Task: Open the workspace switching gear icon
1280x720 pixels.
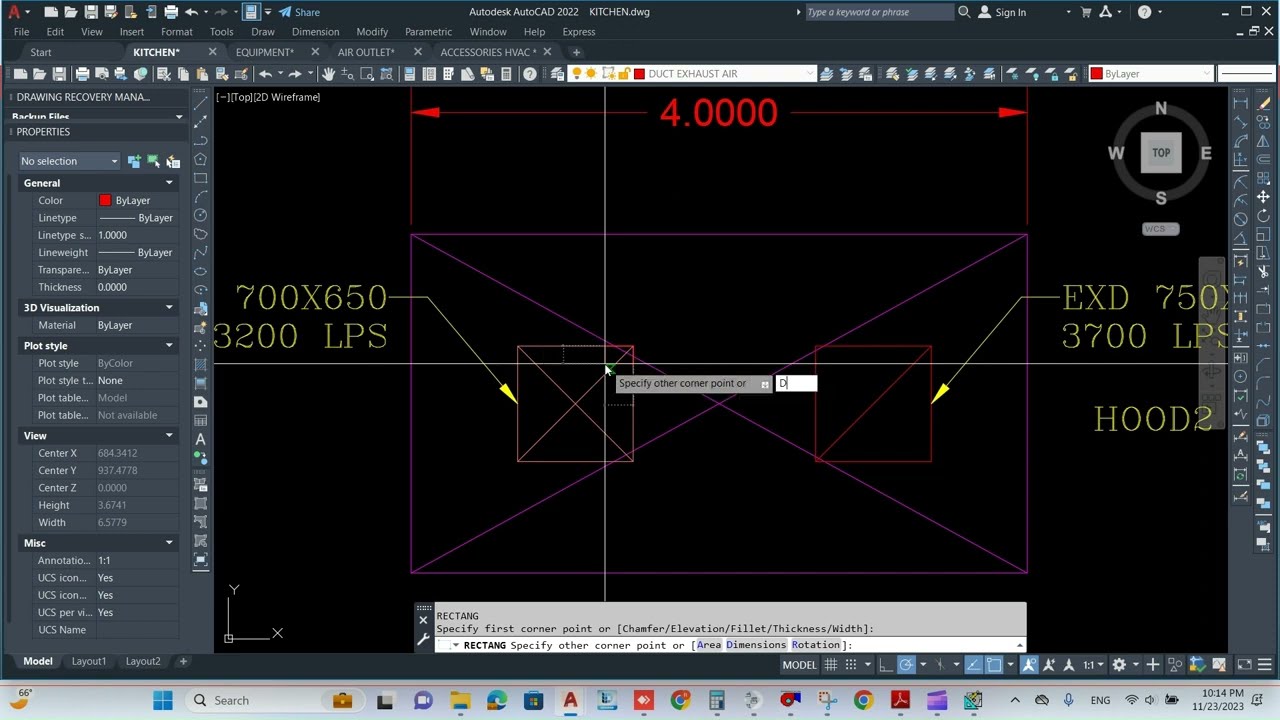Action: click(x=1119, y=665)
